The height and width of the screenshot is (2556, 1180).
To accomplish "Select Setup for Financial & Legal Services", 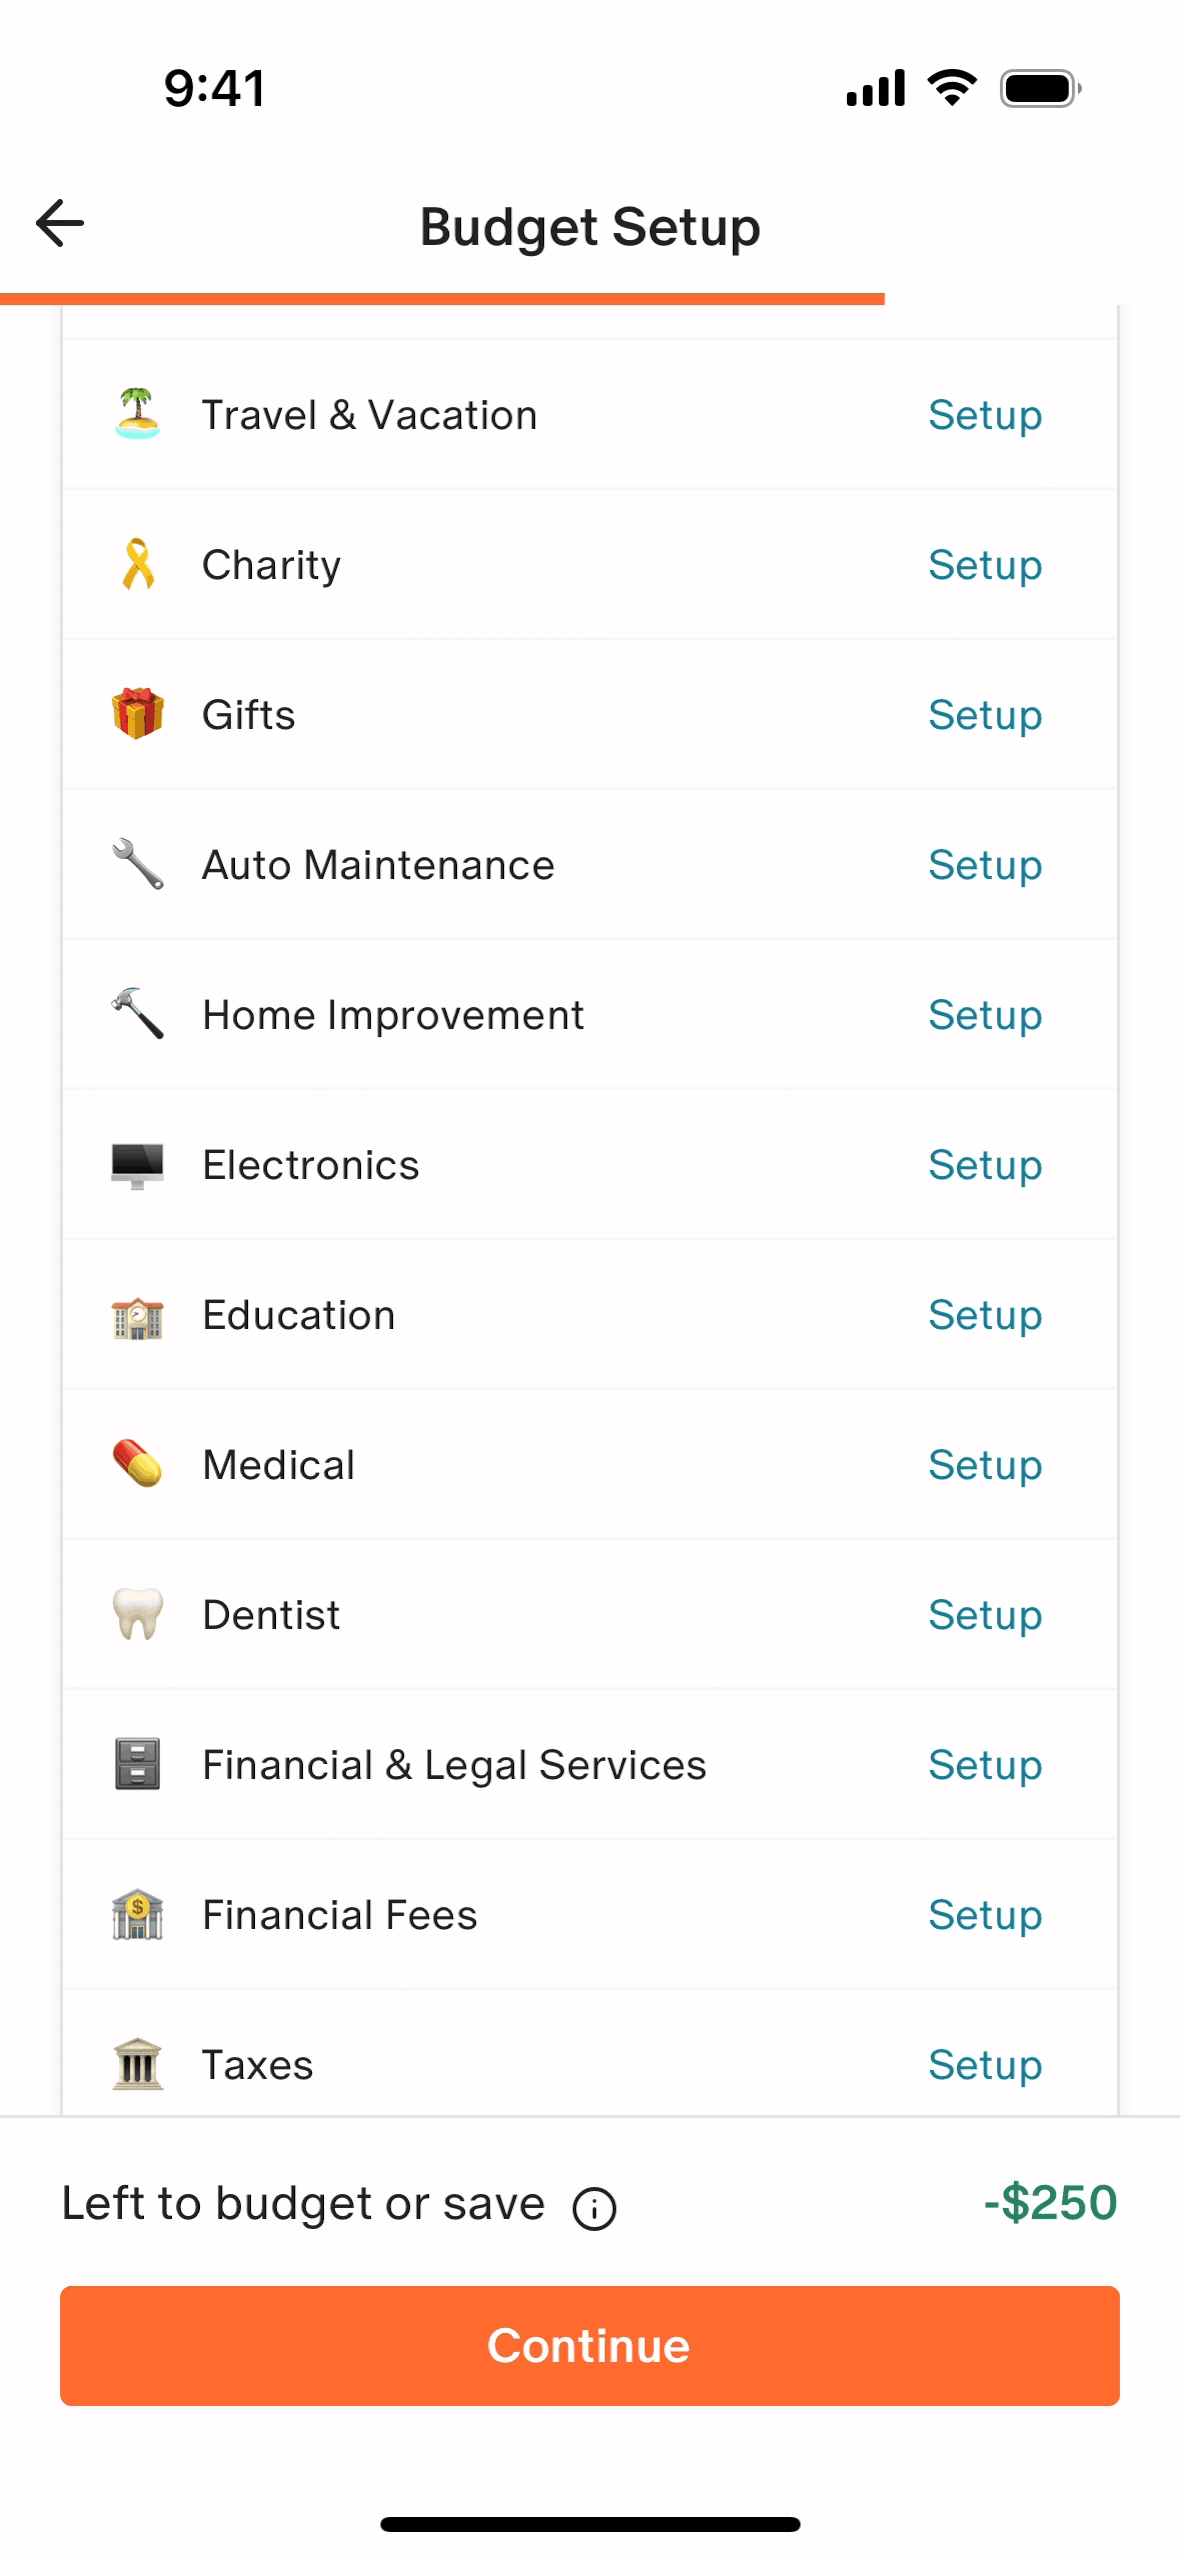I will click(x=985, y=1765).
